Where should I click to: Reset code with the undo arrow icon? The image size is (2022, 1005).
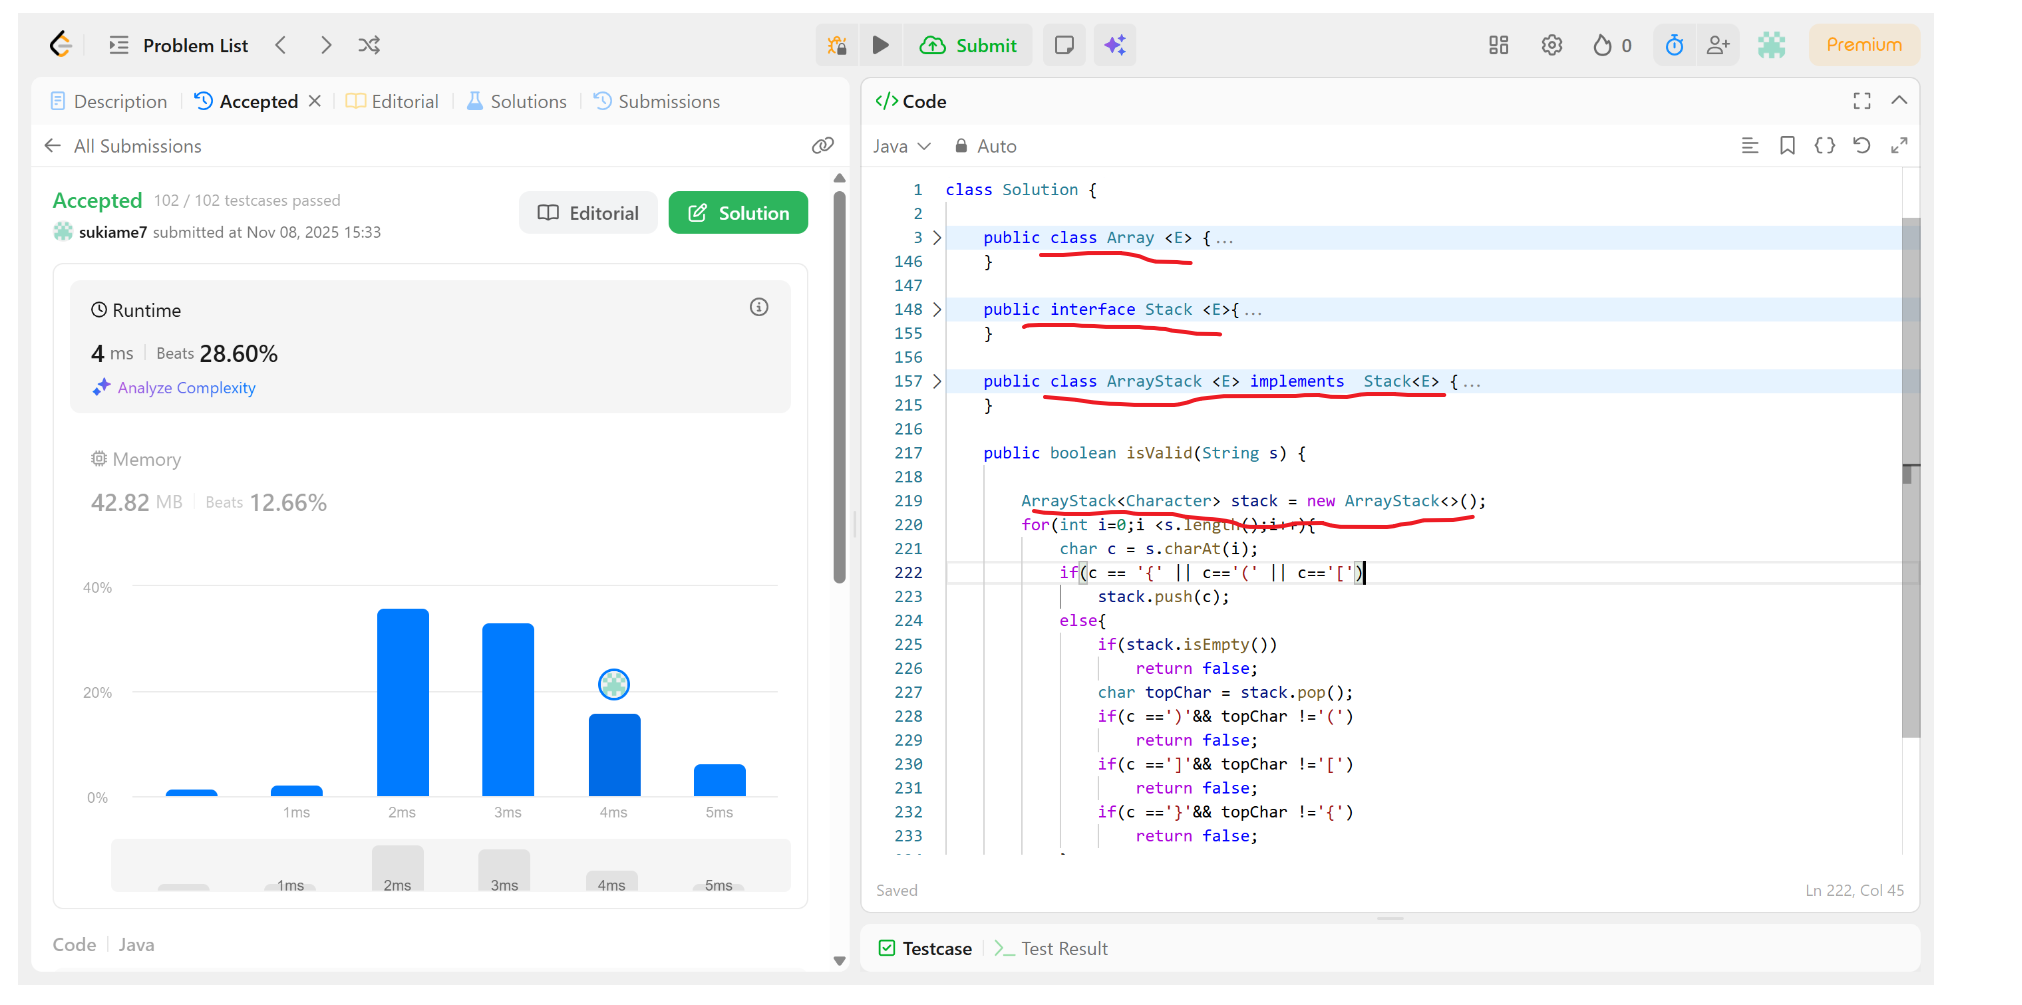[1861, 146]
